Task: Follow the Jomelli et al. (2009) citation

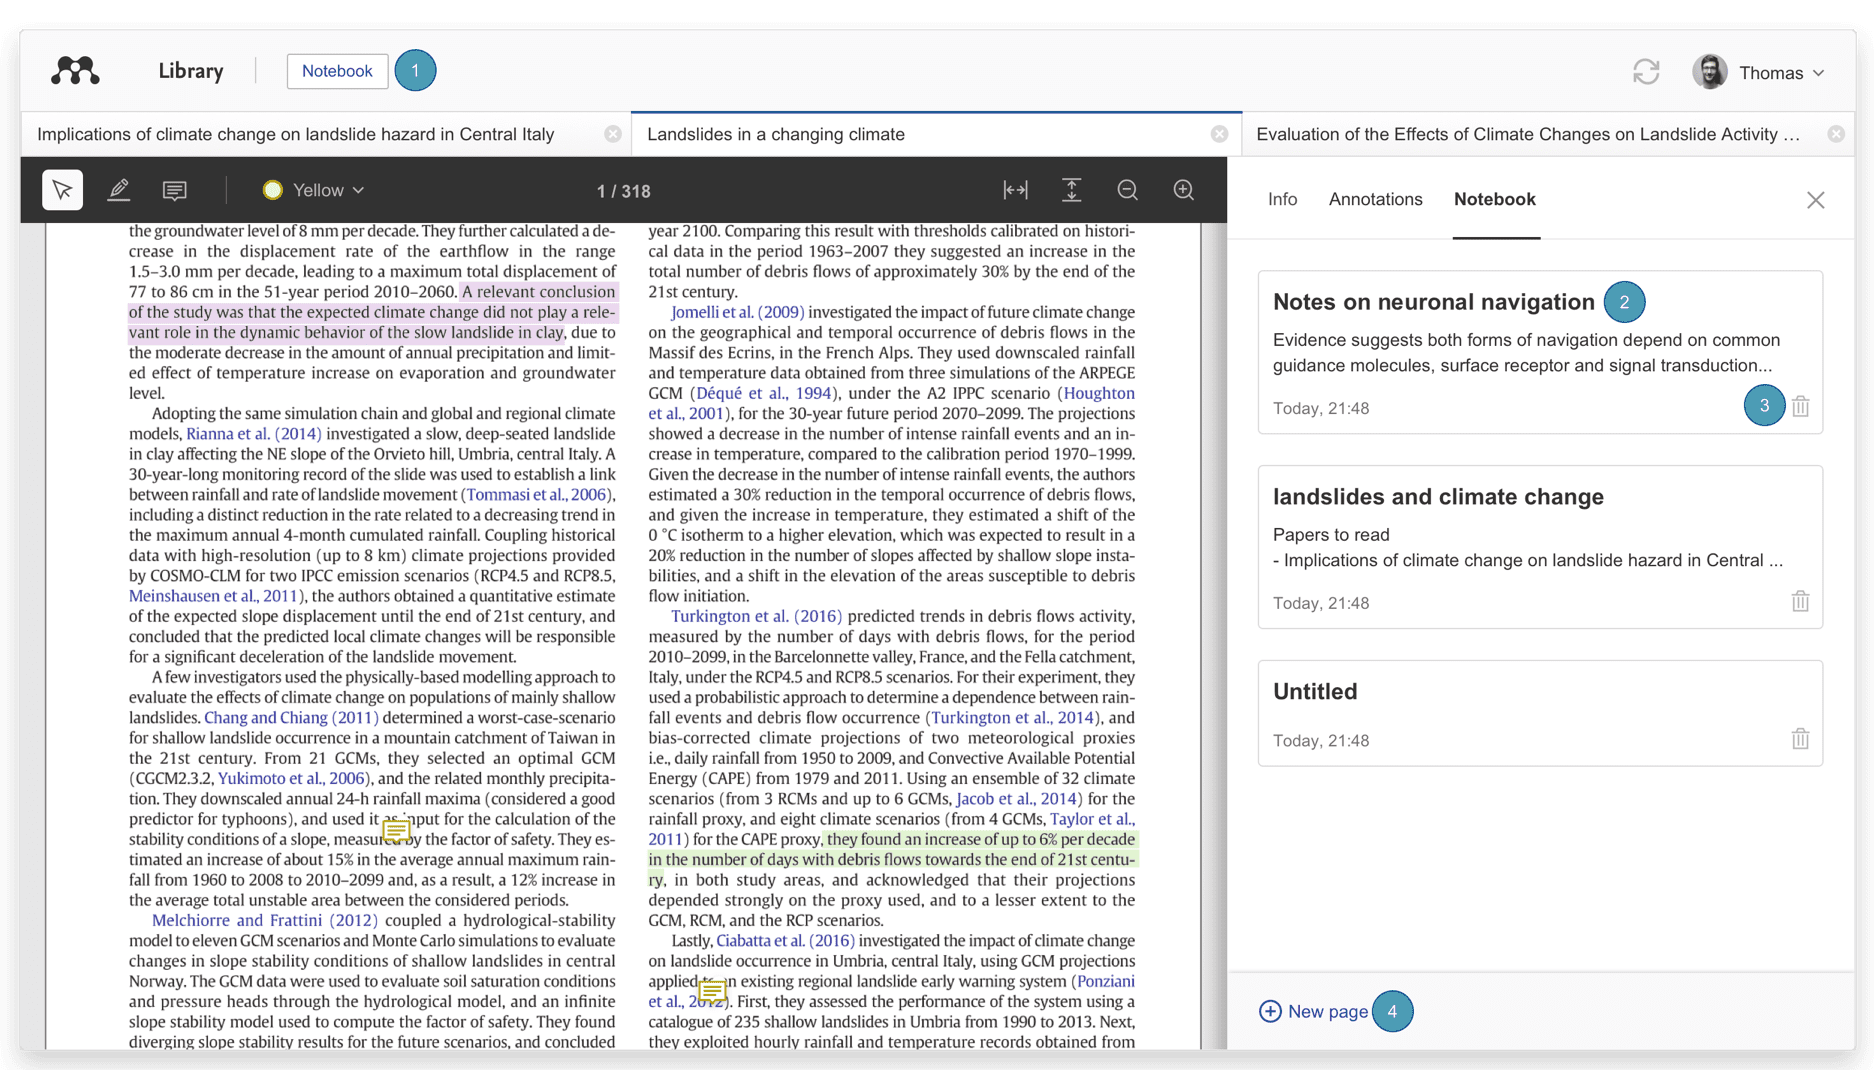Action: pos(737,312)
